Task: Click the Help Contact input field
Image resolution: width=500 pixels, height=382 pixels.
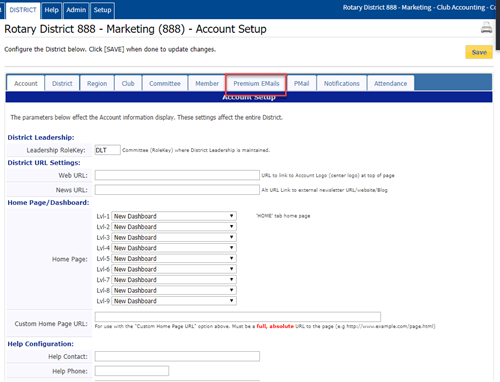Action: tap(177, 356)
